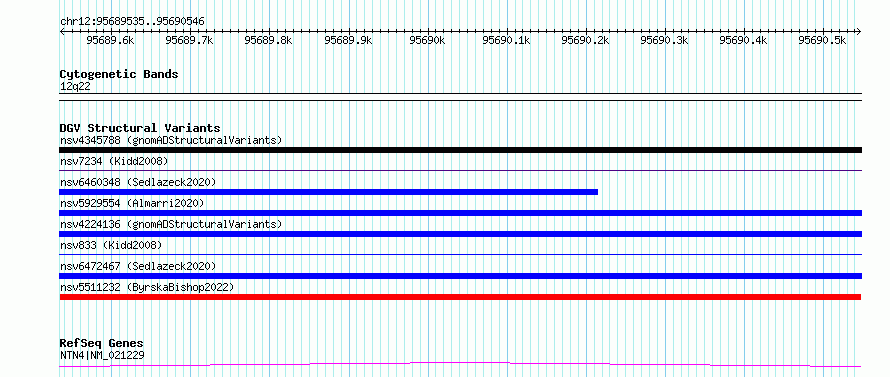
Task: Click nsv4345788 (gnomADStructuralVariants) label
Action: [x=171, y=140]
